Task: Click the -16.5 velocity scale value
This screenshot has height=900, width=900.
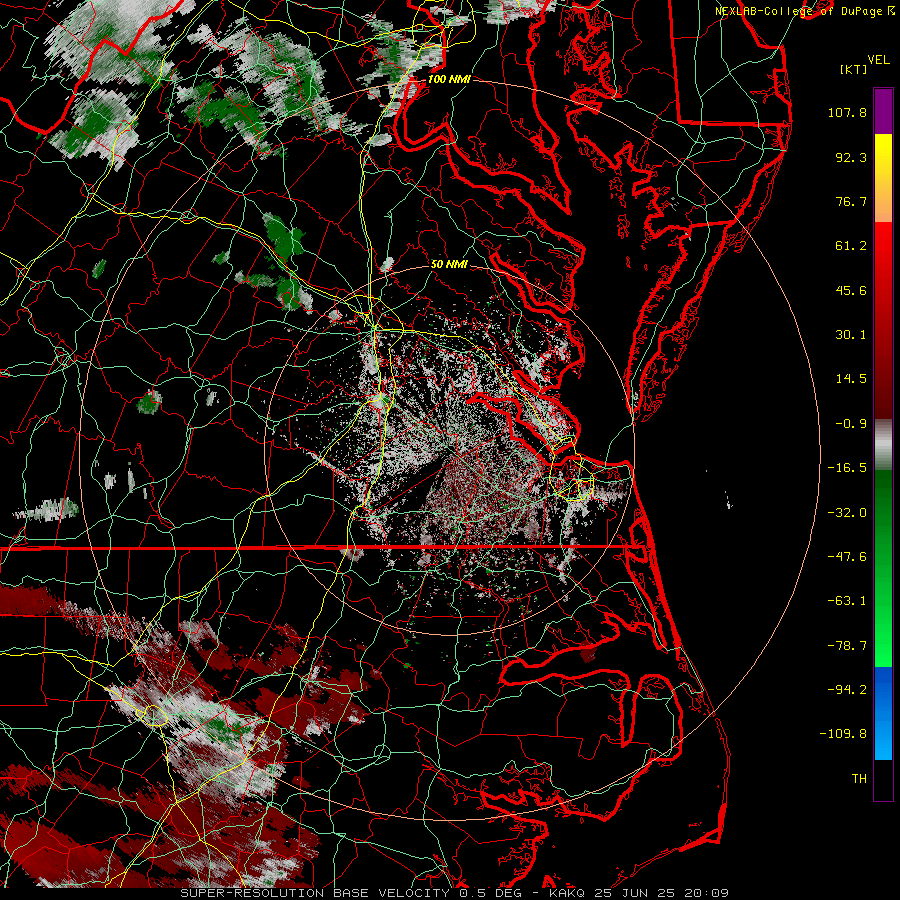Action: [847, 468]
